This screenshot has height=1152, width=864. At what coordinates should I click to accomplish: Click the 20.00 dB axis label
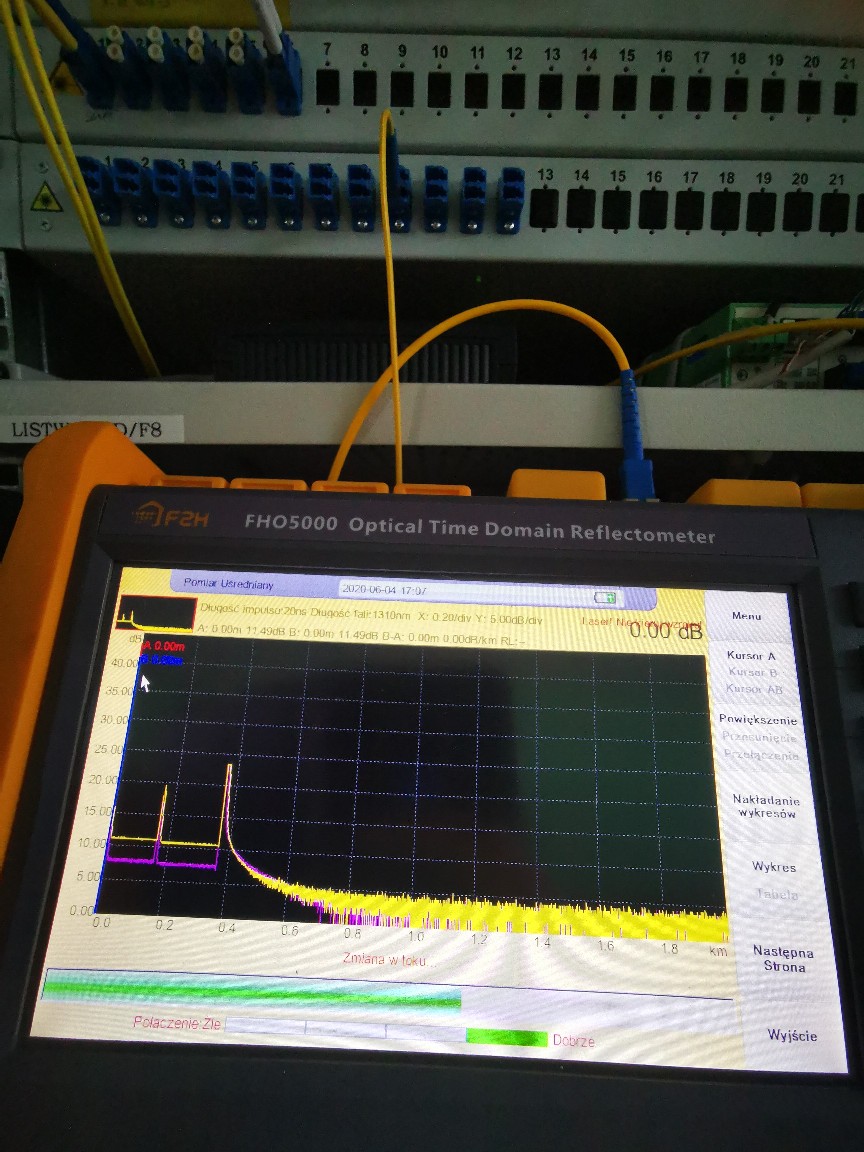(x=102, y=779)
